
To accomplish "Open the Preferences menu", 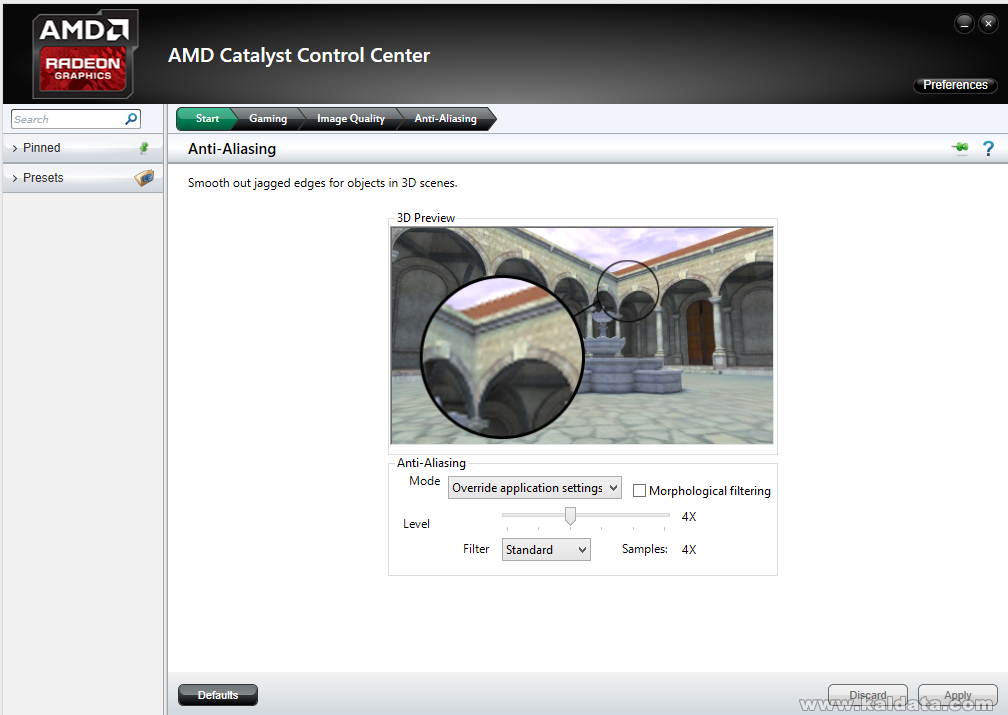I will pyautogui.click(x=955, y=85).
